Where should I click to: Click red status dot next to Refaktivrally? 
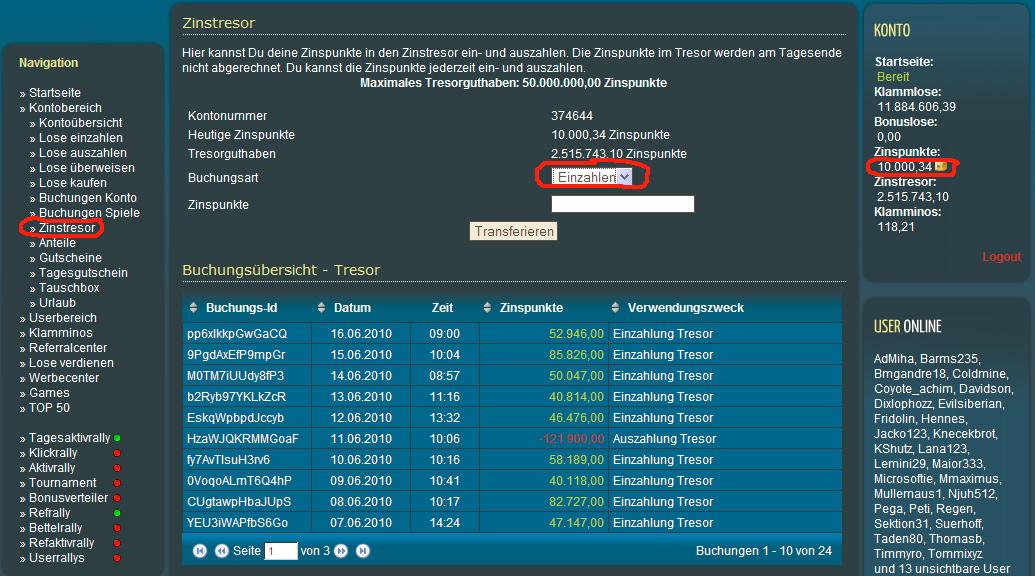117,543
